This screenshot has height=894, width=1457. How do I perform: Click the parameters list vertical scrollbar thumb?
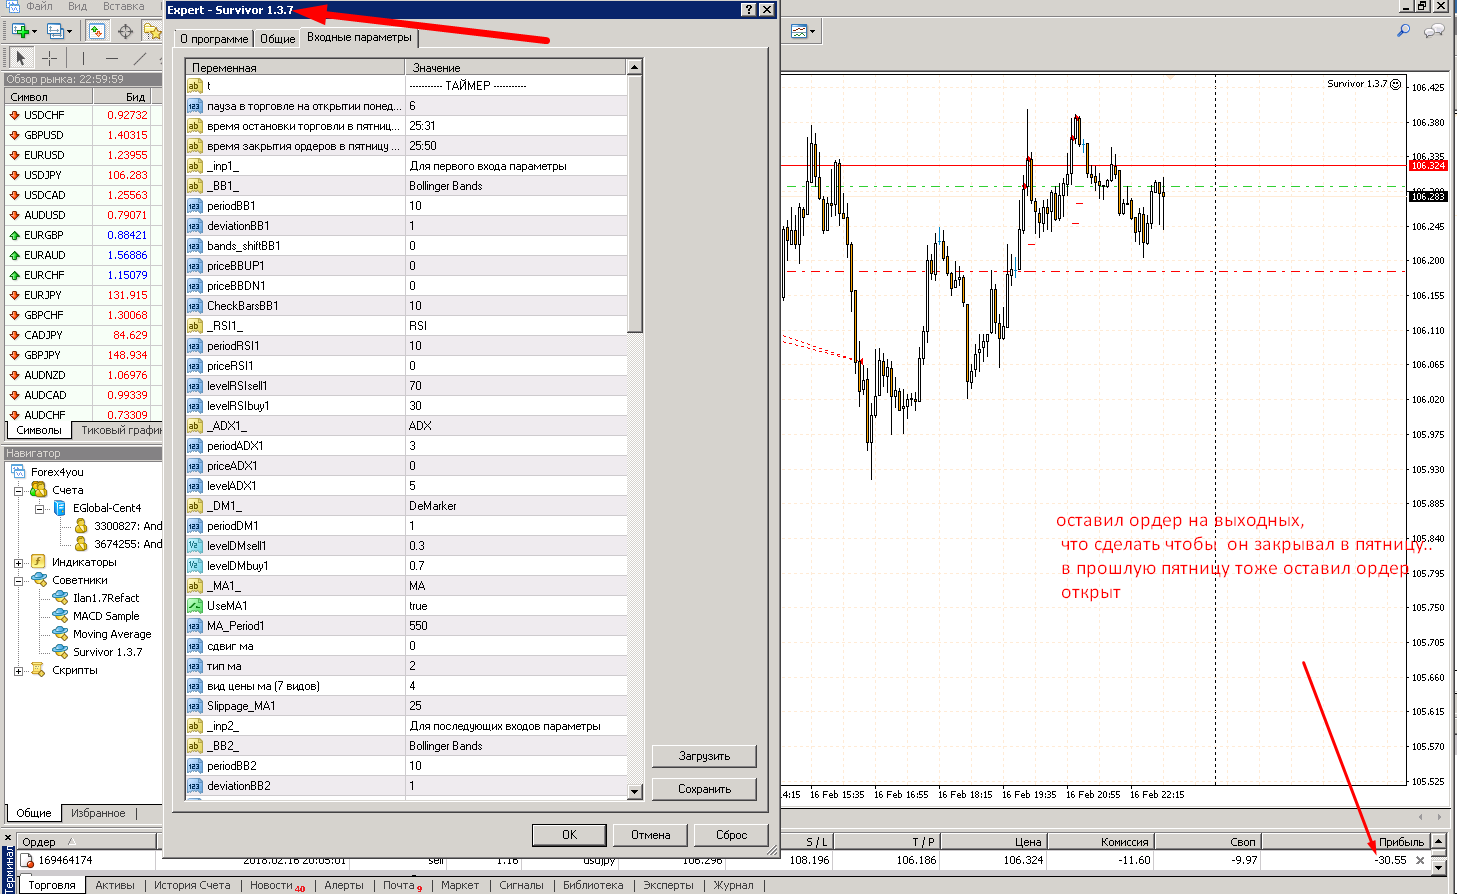coord(634,204)
